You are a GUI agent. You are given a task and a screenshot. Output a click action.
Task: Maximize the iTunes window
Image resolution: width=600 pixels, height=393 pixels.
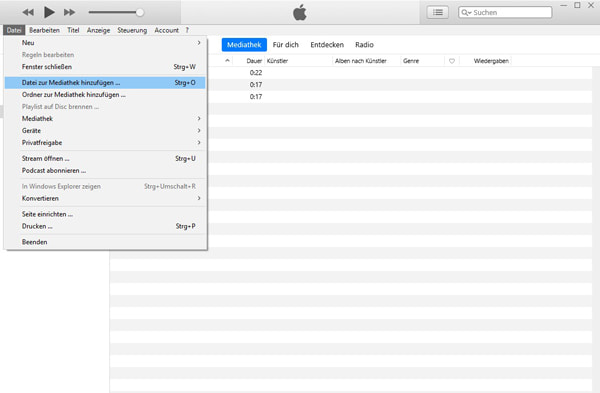pyautogui.click(x=577, y=5)
